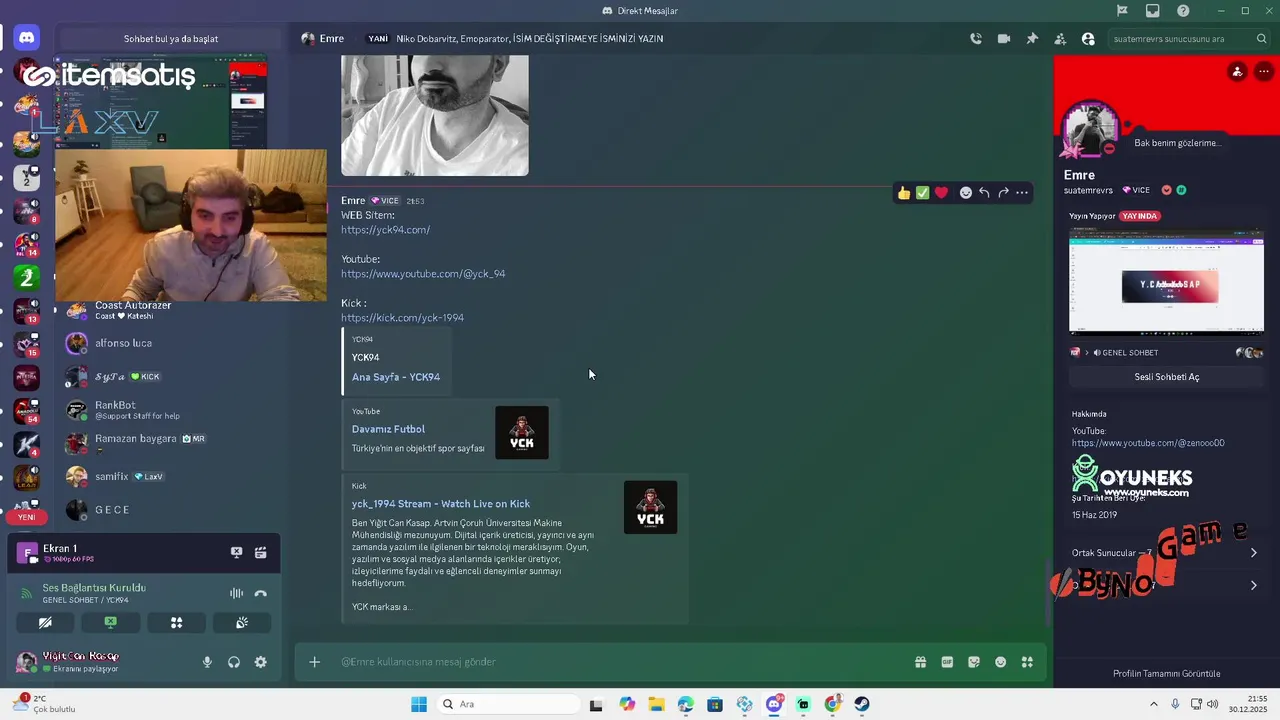Open user settings gear

coord(260,662)
